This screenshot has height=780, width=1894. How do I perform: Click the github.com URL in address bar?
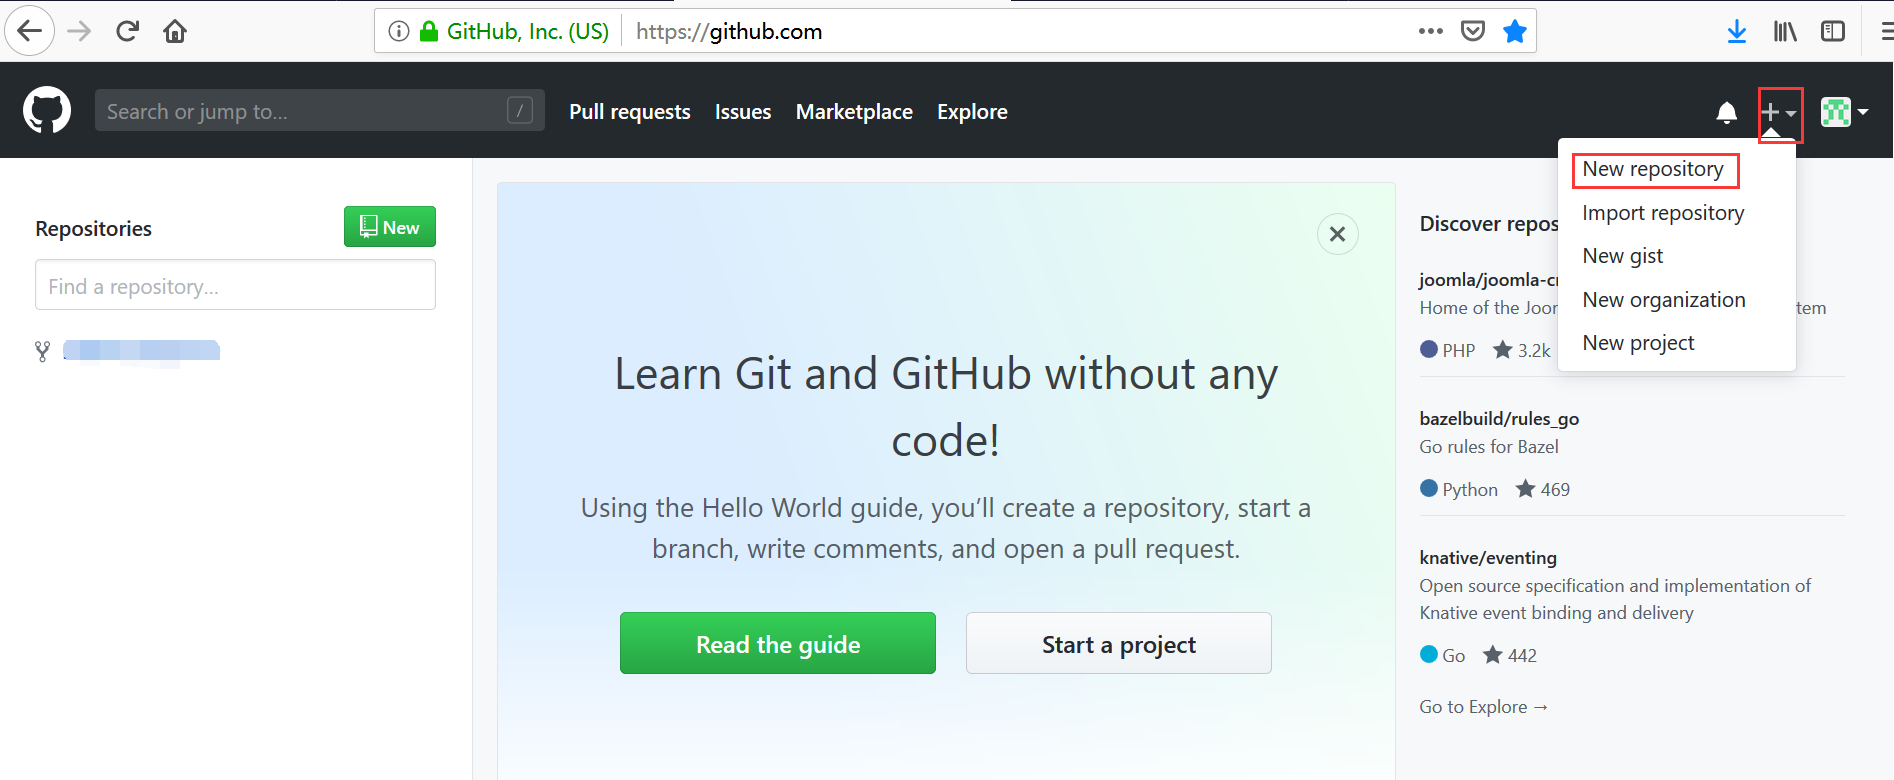[x=729, y=31]
